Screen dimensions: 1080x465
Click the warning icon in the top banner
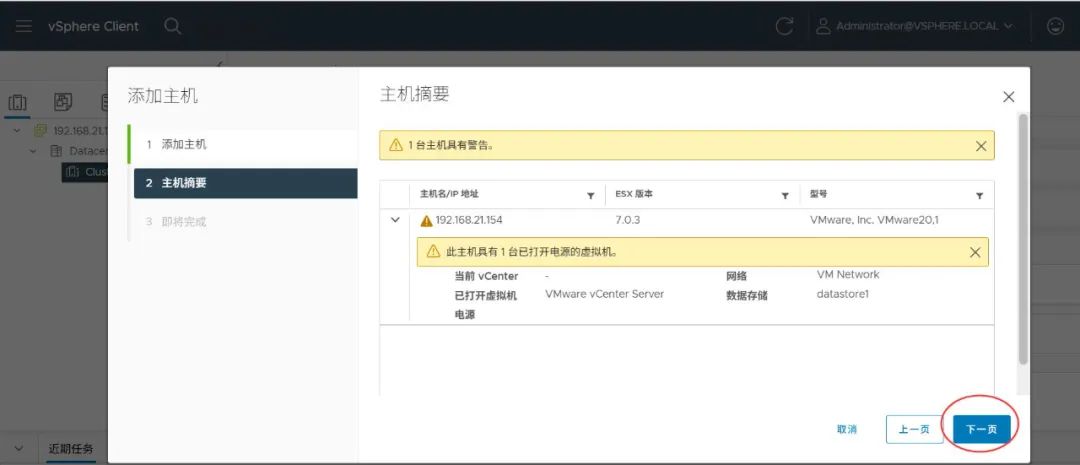tap(395, 145)
